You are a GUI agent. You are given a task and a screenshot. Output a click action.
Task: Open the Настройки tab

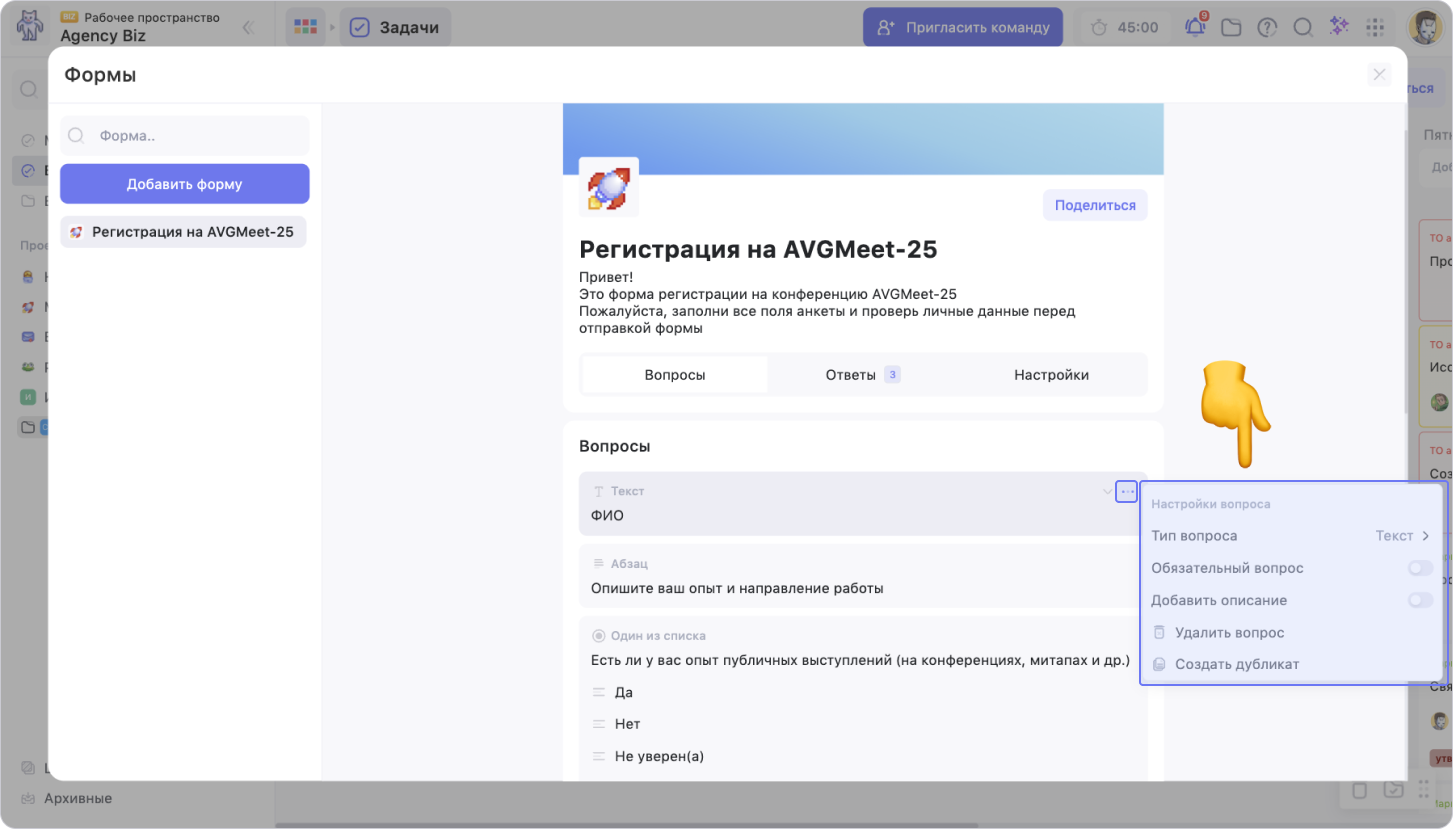tap(1051, 375)
